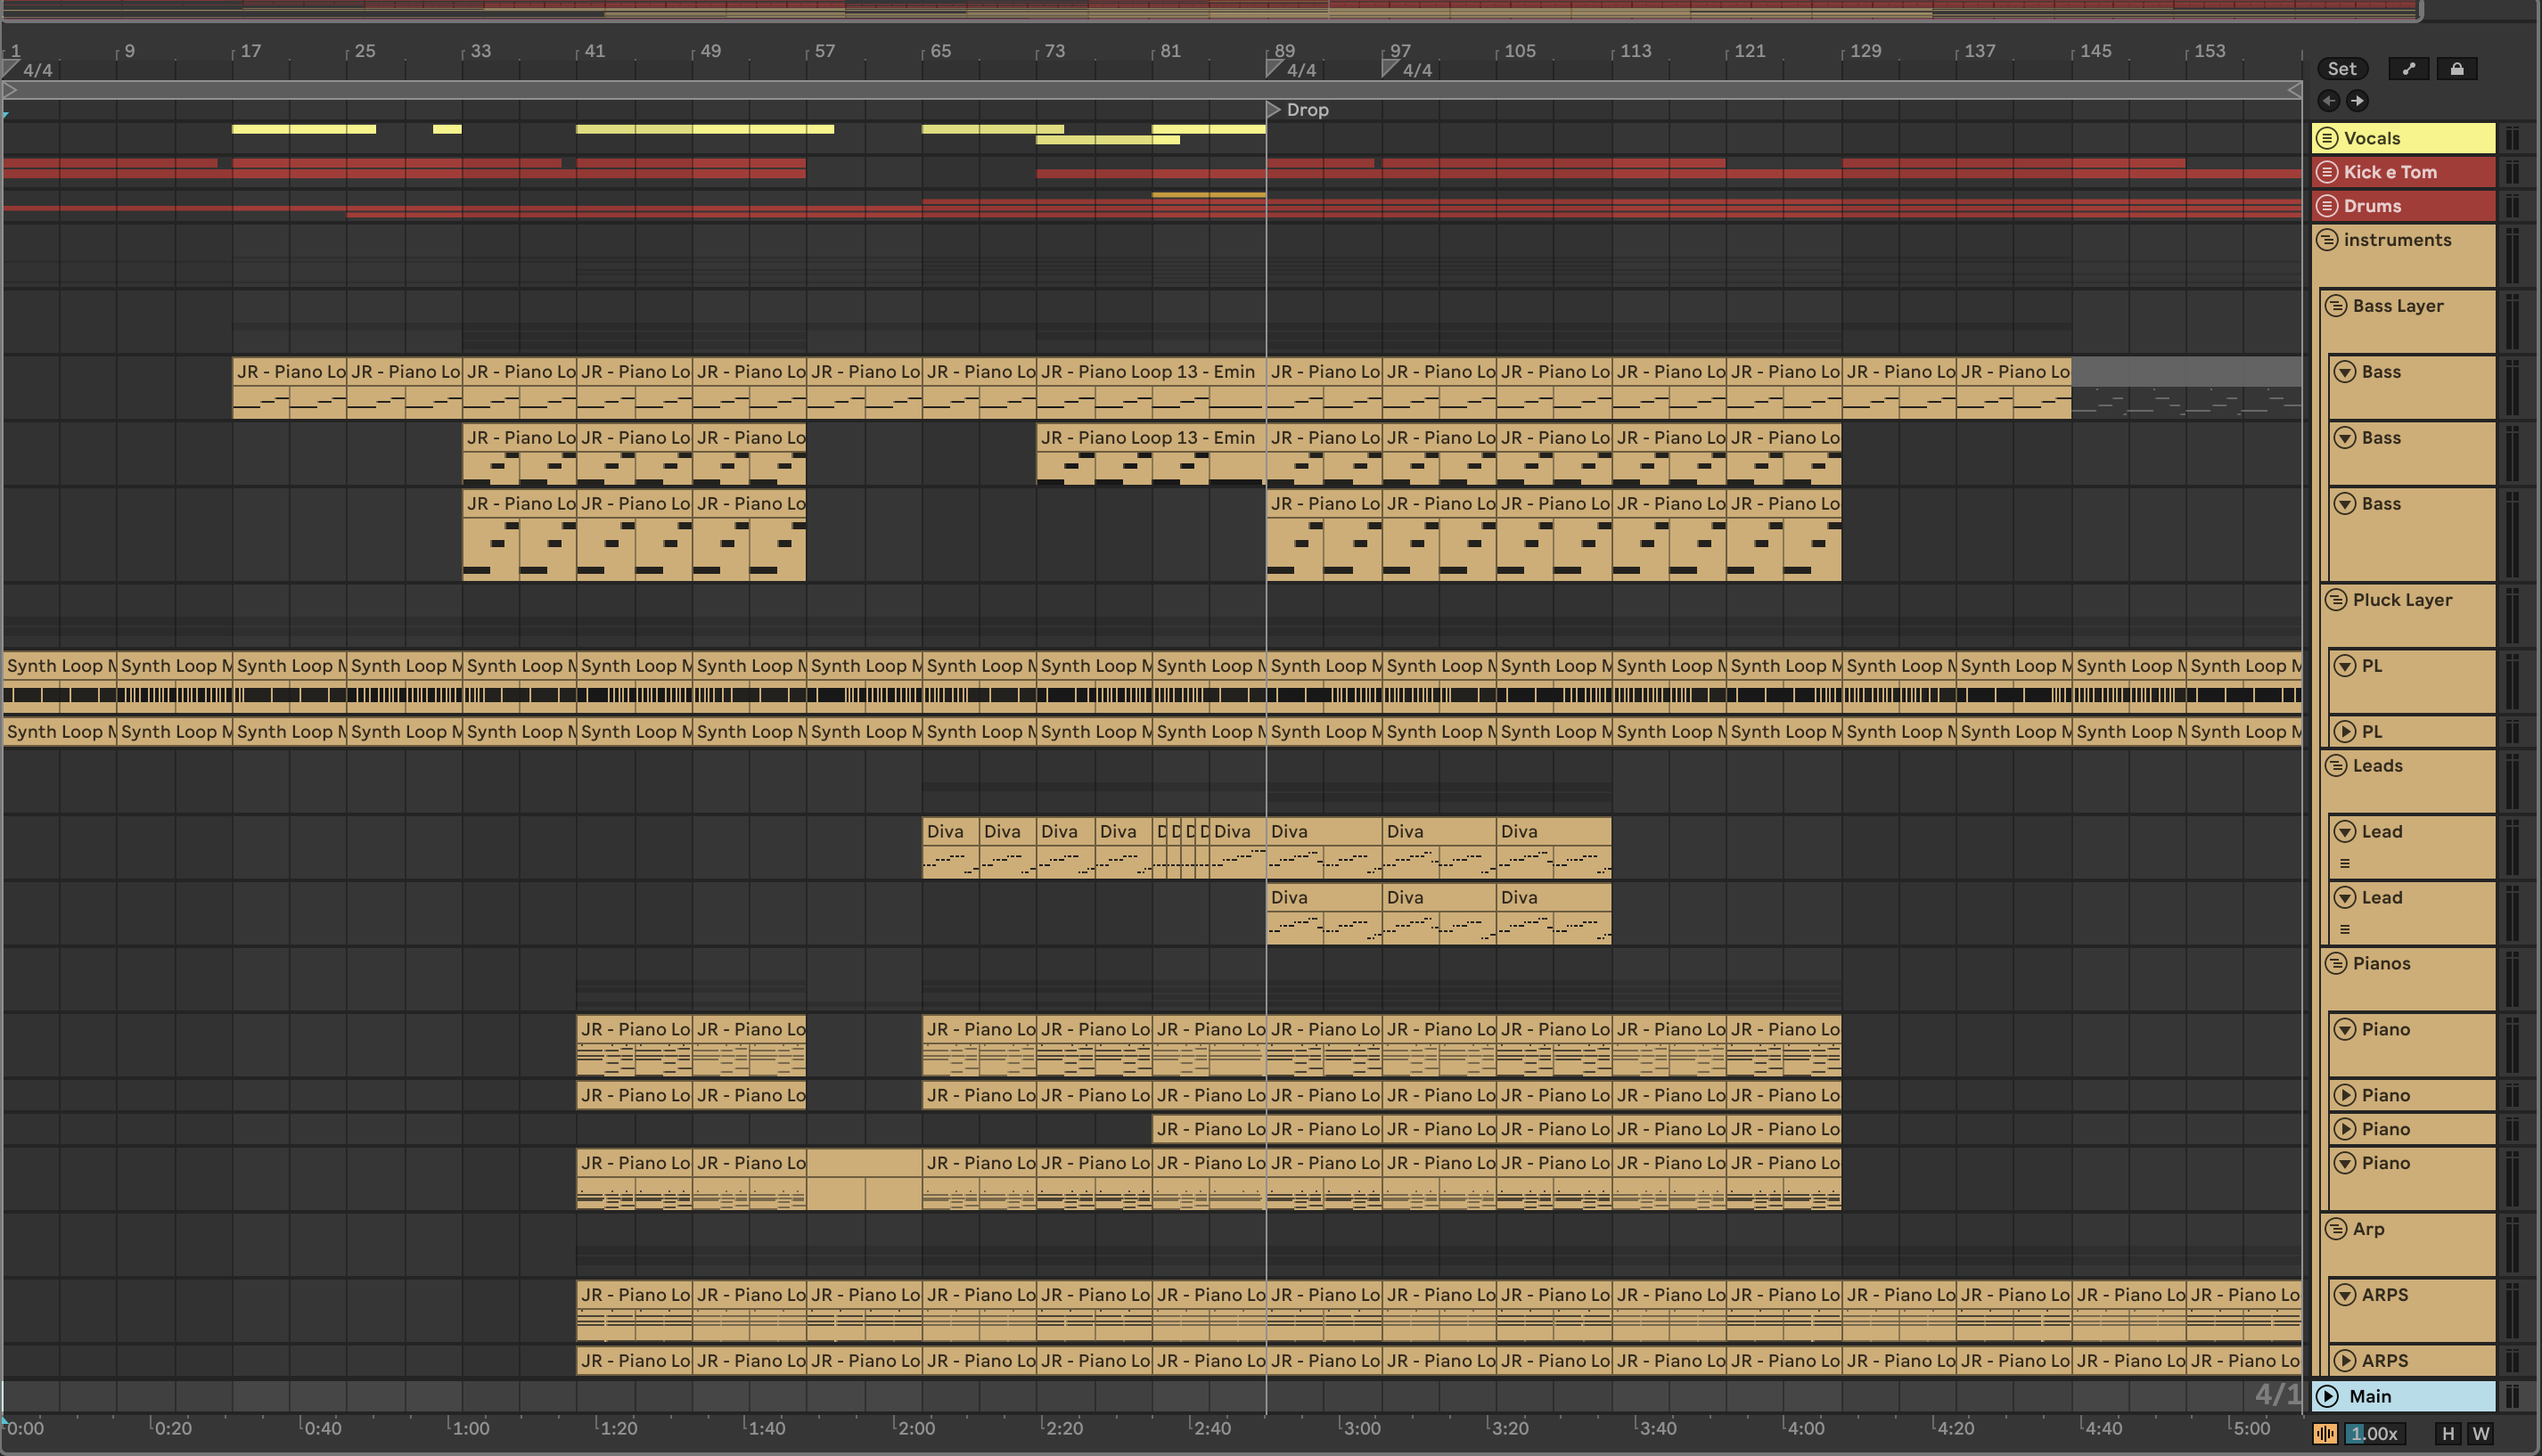
Task: Click the 1.00x track height field
Action: [2374, 1434]
